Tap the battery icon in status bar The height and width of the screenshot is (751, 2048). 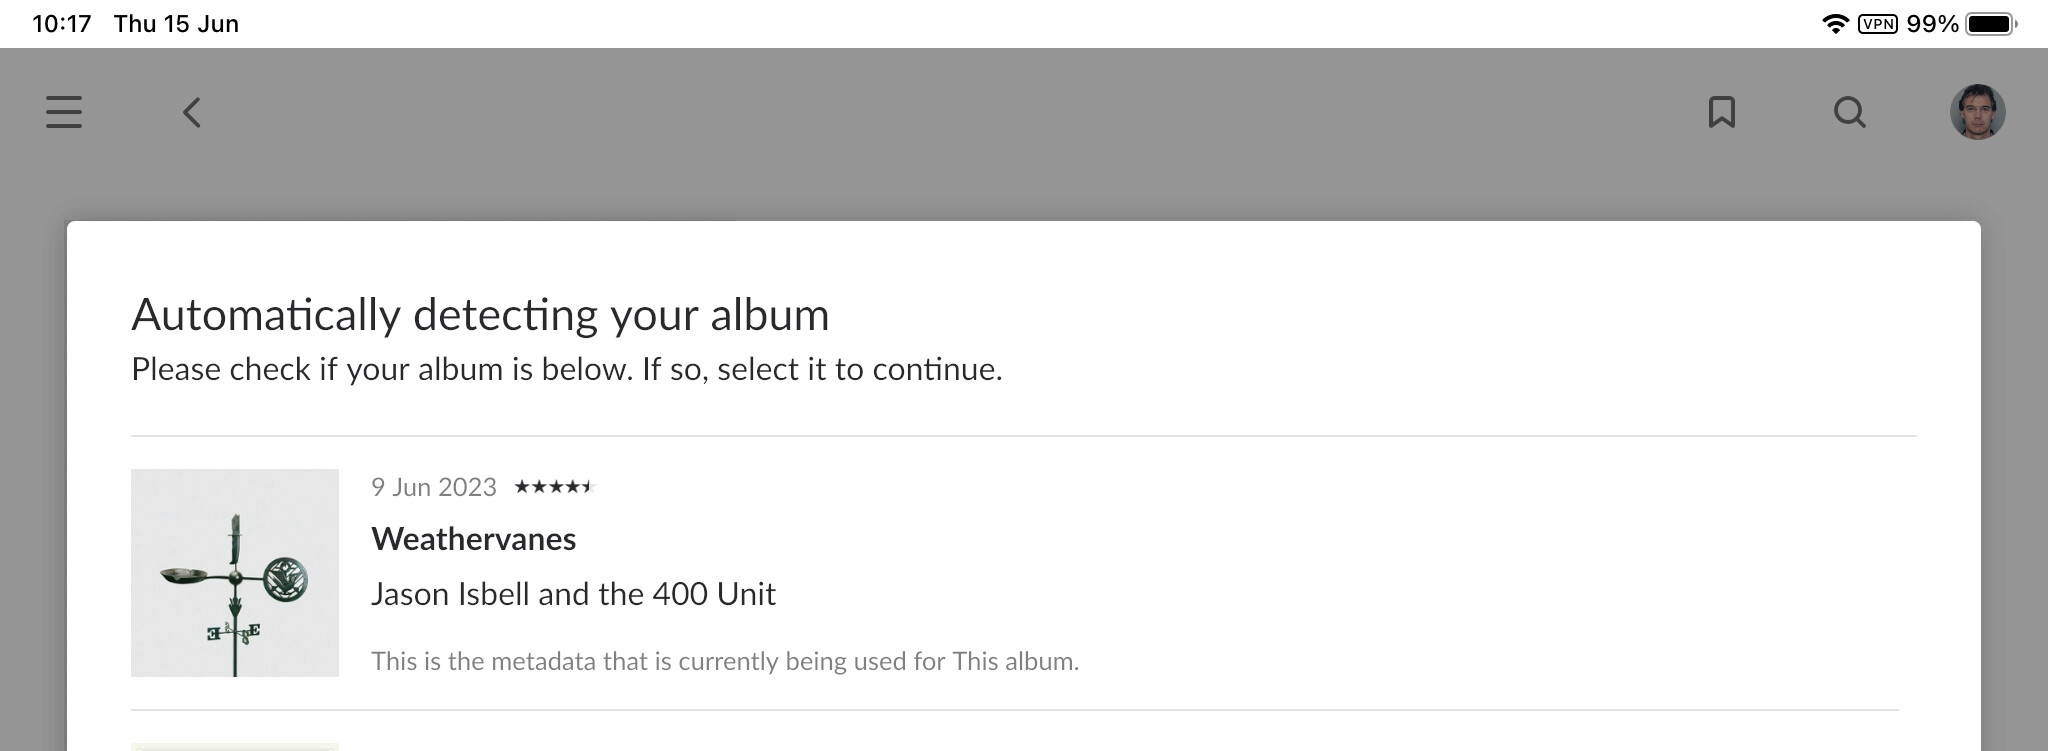pyautogui.click(x=1991, y=24)
